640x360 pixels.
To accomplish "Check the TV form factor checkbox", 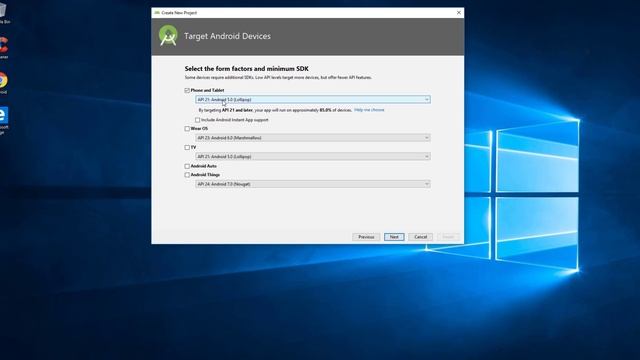I will tap(187, 147).
